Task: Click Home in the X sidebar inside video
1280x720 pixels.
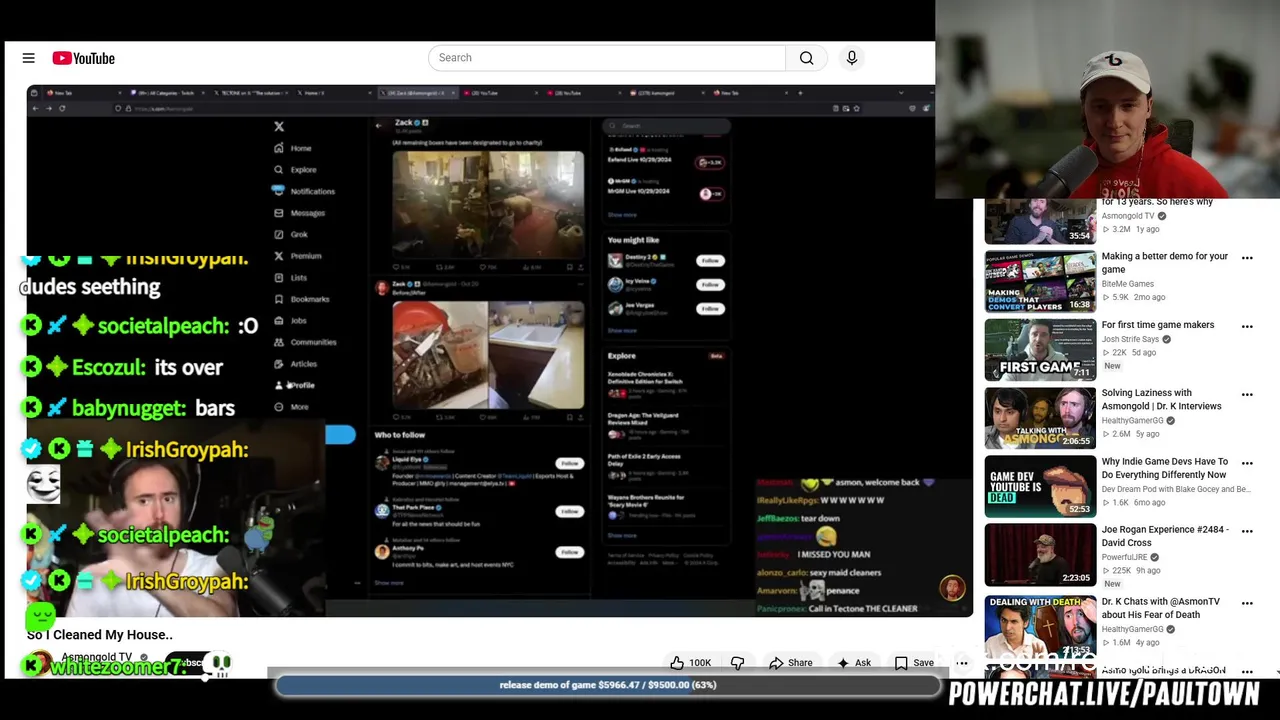Action: (x=293, y=148)
